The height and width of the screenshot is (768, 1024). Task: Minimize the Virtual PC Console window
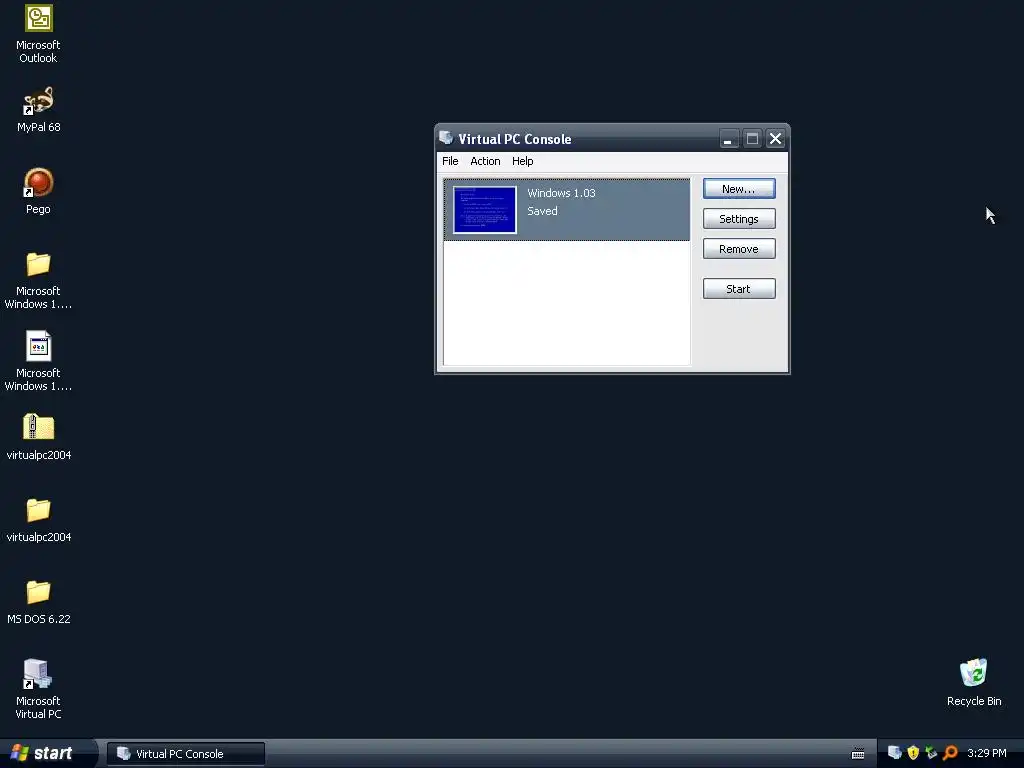click(x=729, y=138)
